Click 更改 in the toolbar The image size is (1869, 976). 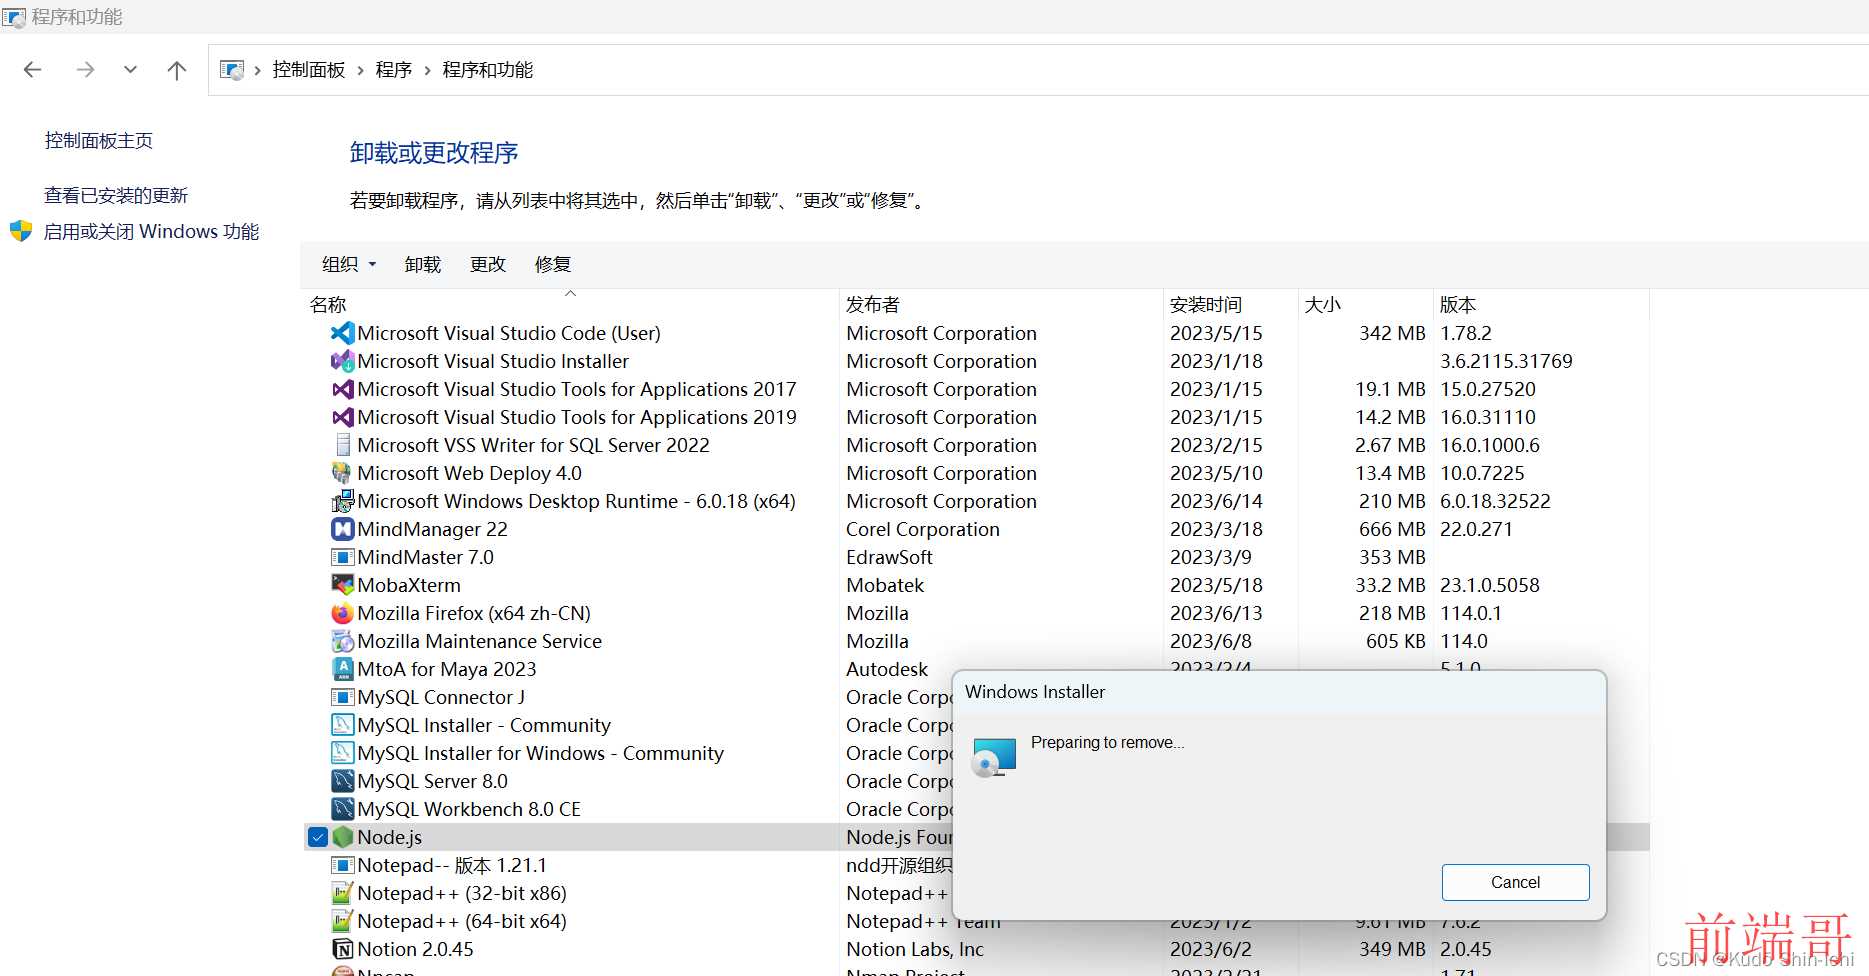[x=488, y=264]
